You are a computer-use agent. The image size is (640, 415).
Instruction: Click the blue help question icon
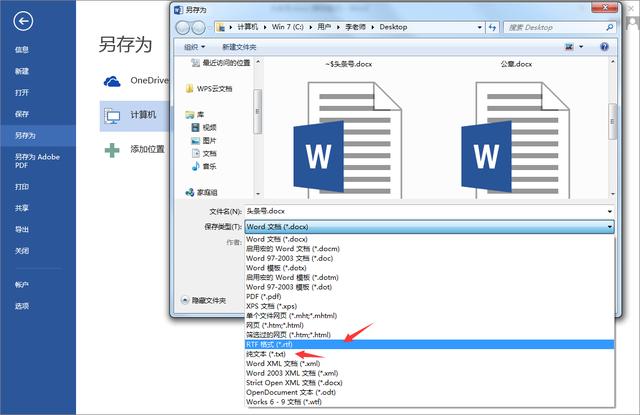604,47
